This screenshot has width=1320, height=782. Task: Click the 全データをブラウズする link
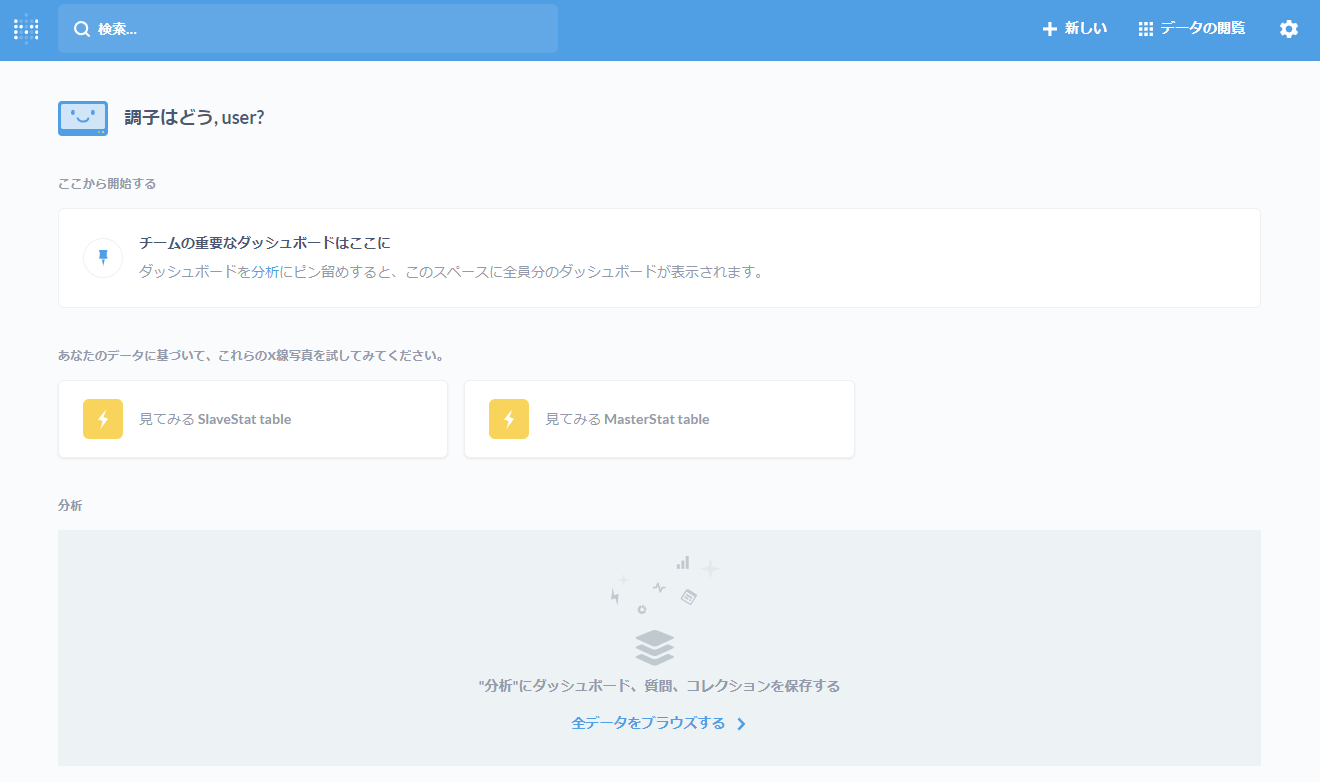pos(648,723)
